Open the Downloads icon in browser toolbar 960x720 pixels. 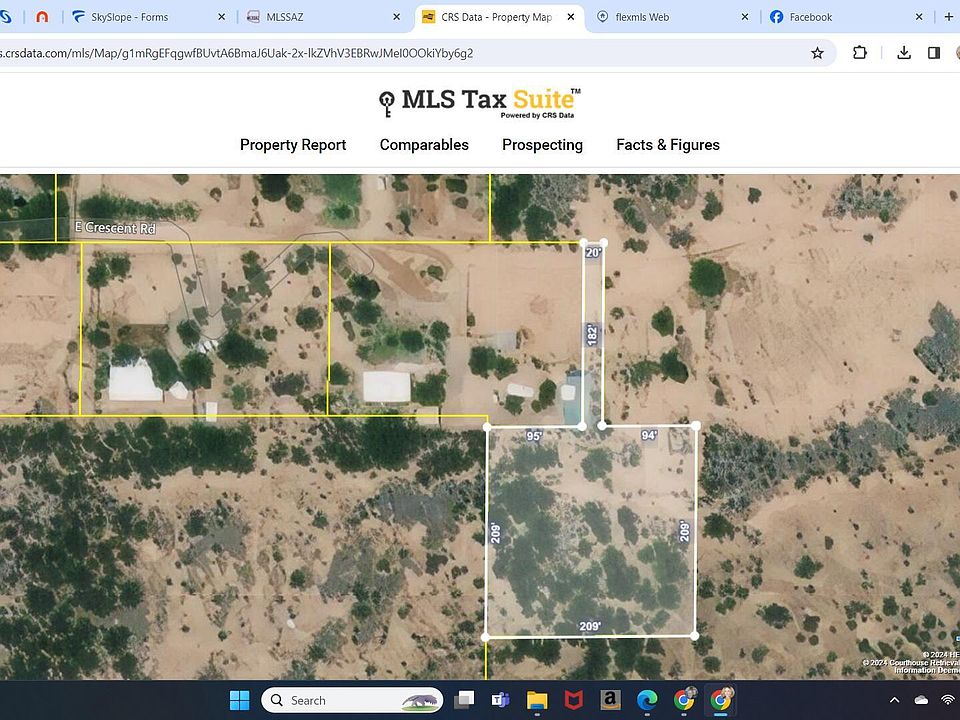coord(904,52)
